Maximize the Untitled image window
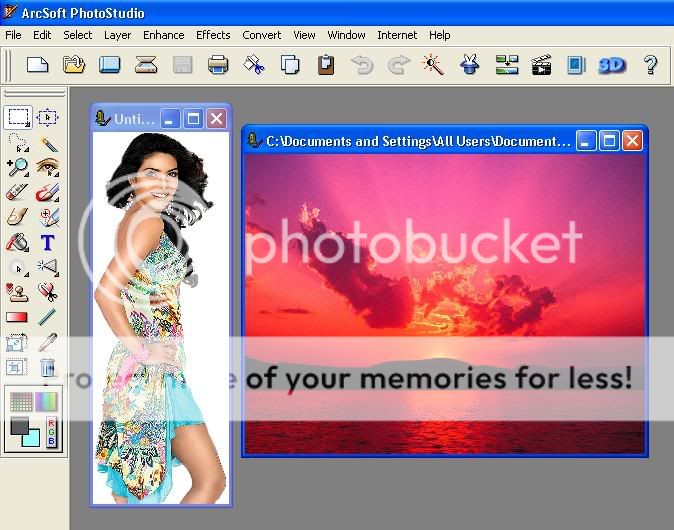This screenshot has width=674, height=530. pyautogui.click(x=193, y=119)
